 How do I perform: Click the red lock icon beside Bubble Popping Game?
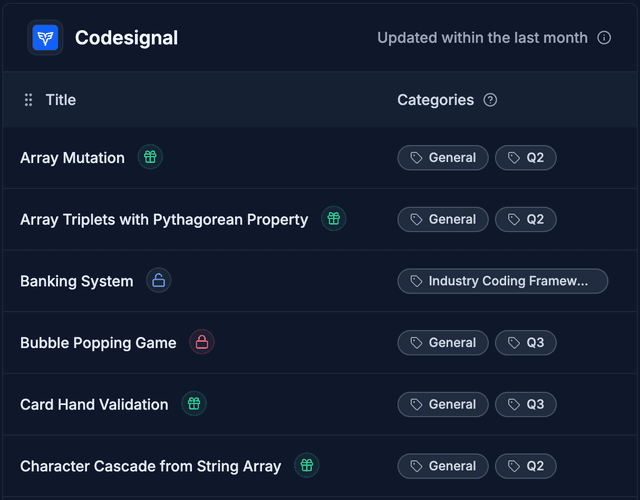tap(201, 343)
